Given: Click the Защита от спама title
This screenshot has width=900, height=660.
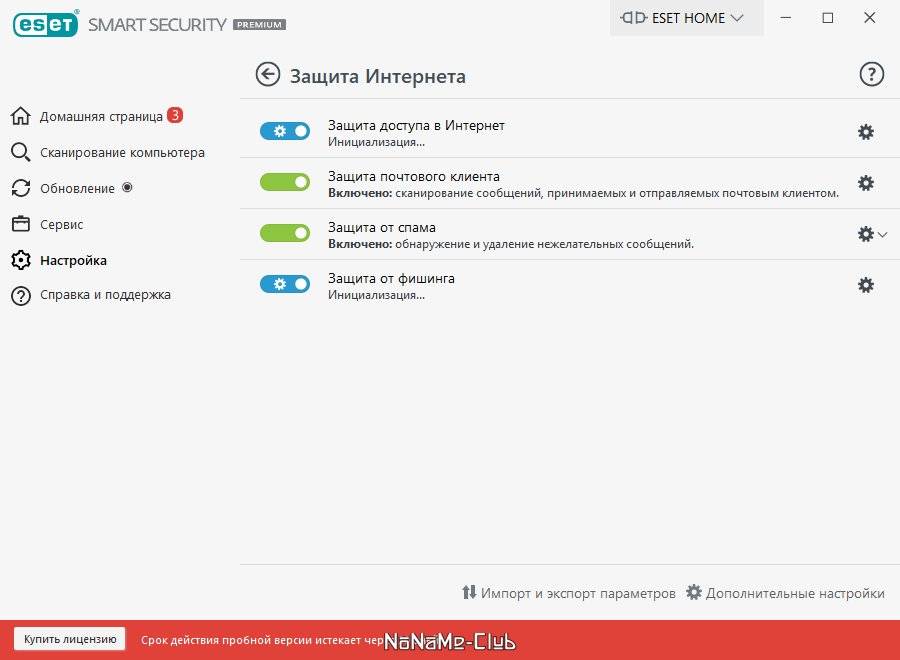Looking at the screenshot, I should pos(382,227).
